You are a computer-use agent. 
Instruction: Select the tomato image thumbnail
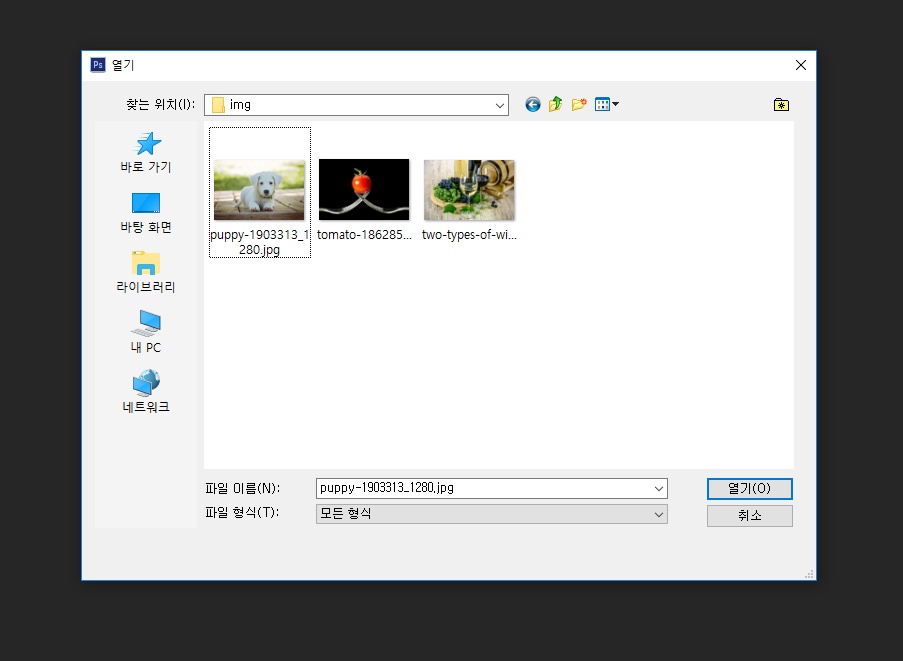[364, 190]
